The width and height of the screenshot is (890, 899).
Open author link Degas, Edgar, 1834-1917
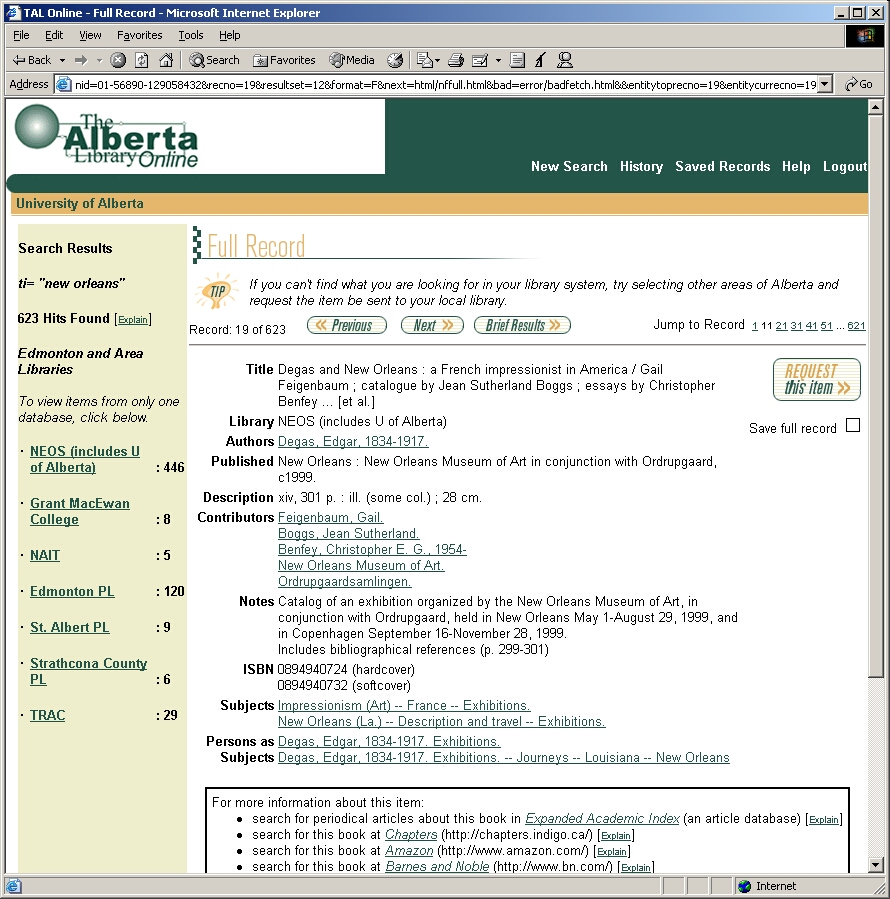[x=353, y=441]
